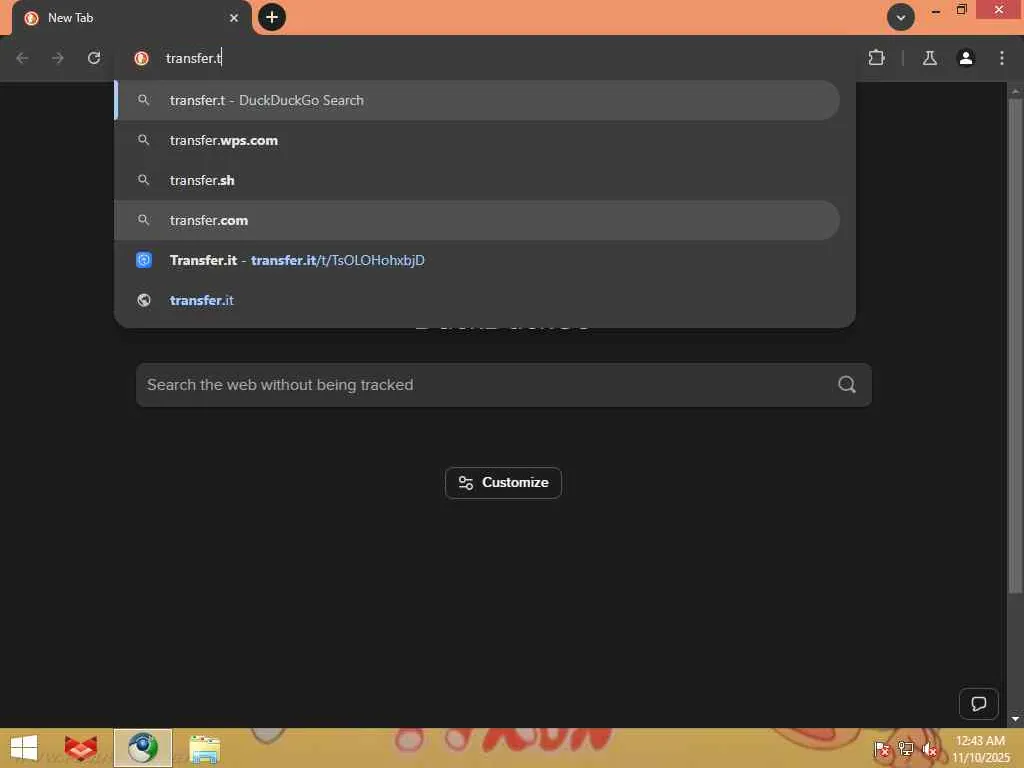1024x768 pixels.
Task: Open the muted volume tray icon
Action: pos(929,749)
